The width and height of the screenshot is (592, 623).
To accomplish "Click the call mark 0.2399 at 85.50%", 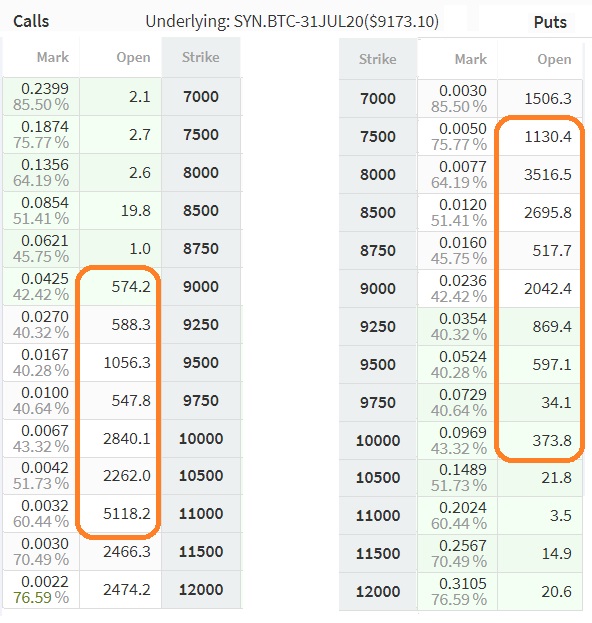I will point(41,97).
